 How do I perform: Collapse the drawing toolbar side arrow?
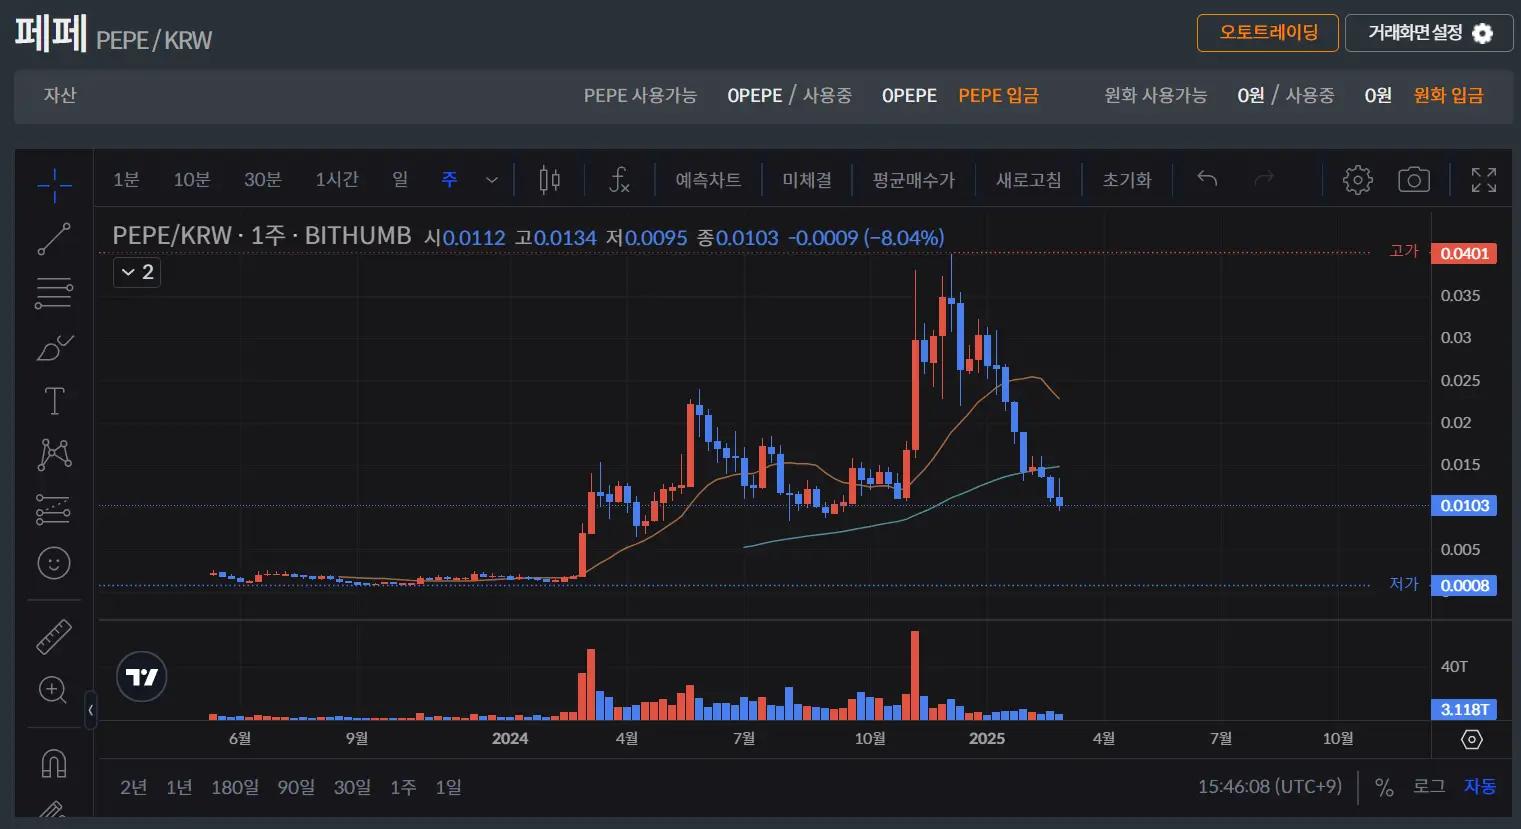click(90, 710)
